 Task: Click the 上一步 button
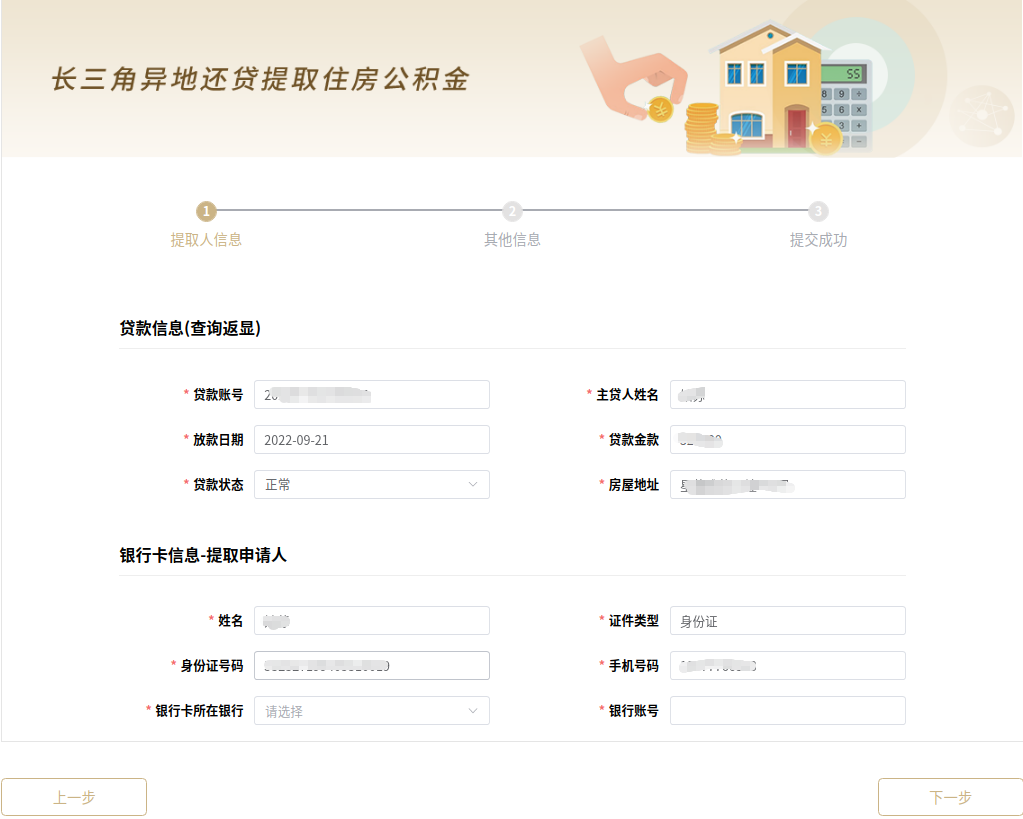[x=74, y=797]
